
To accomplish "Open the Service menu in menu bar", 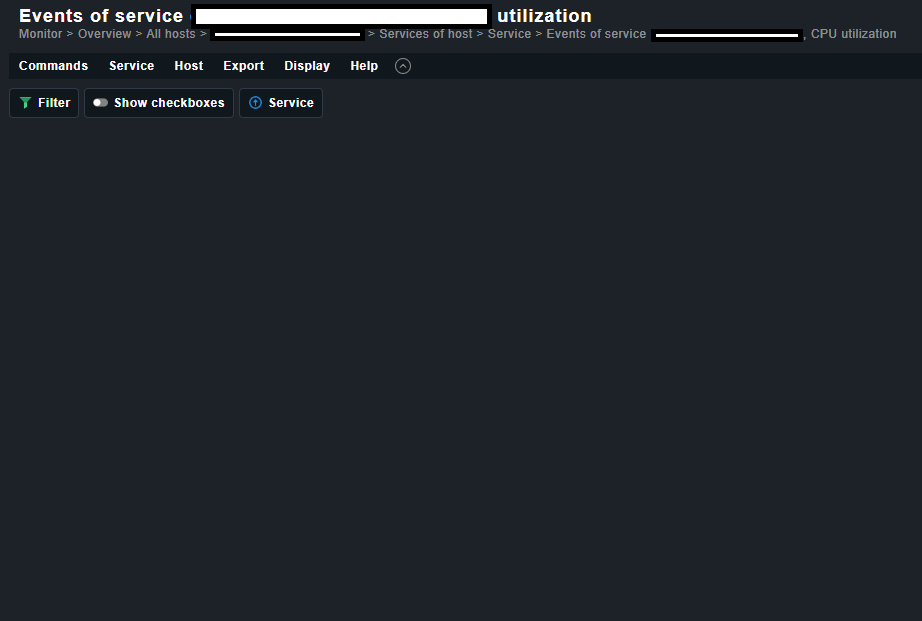I will [x=131, y=66].
